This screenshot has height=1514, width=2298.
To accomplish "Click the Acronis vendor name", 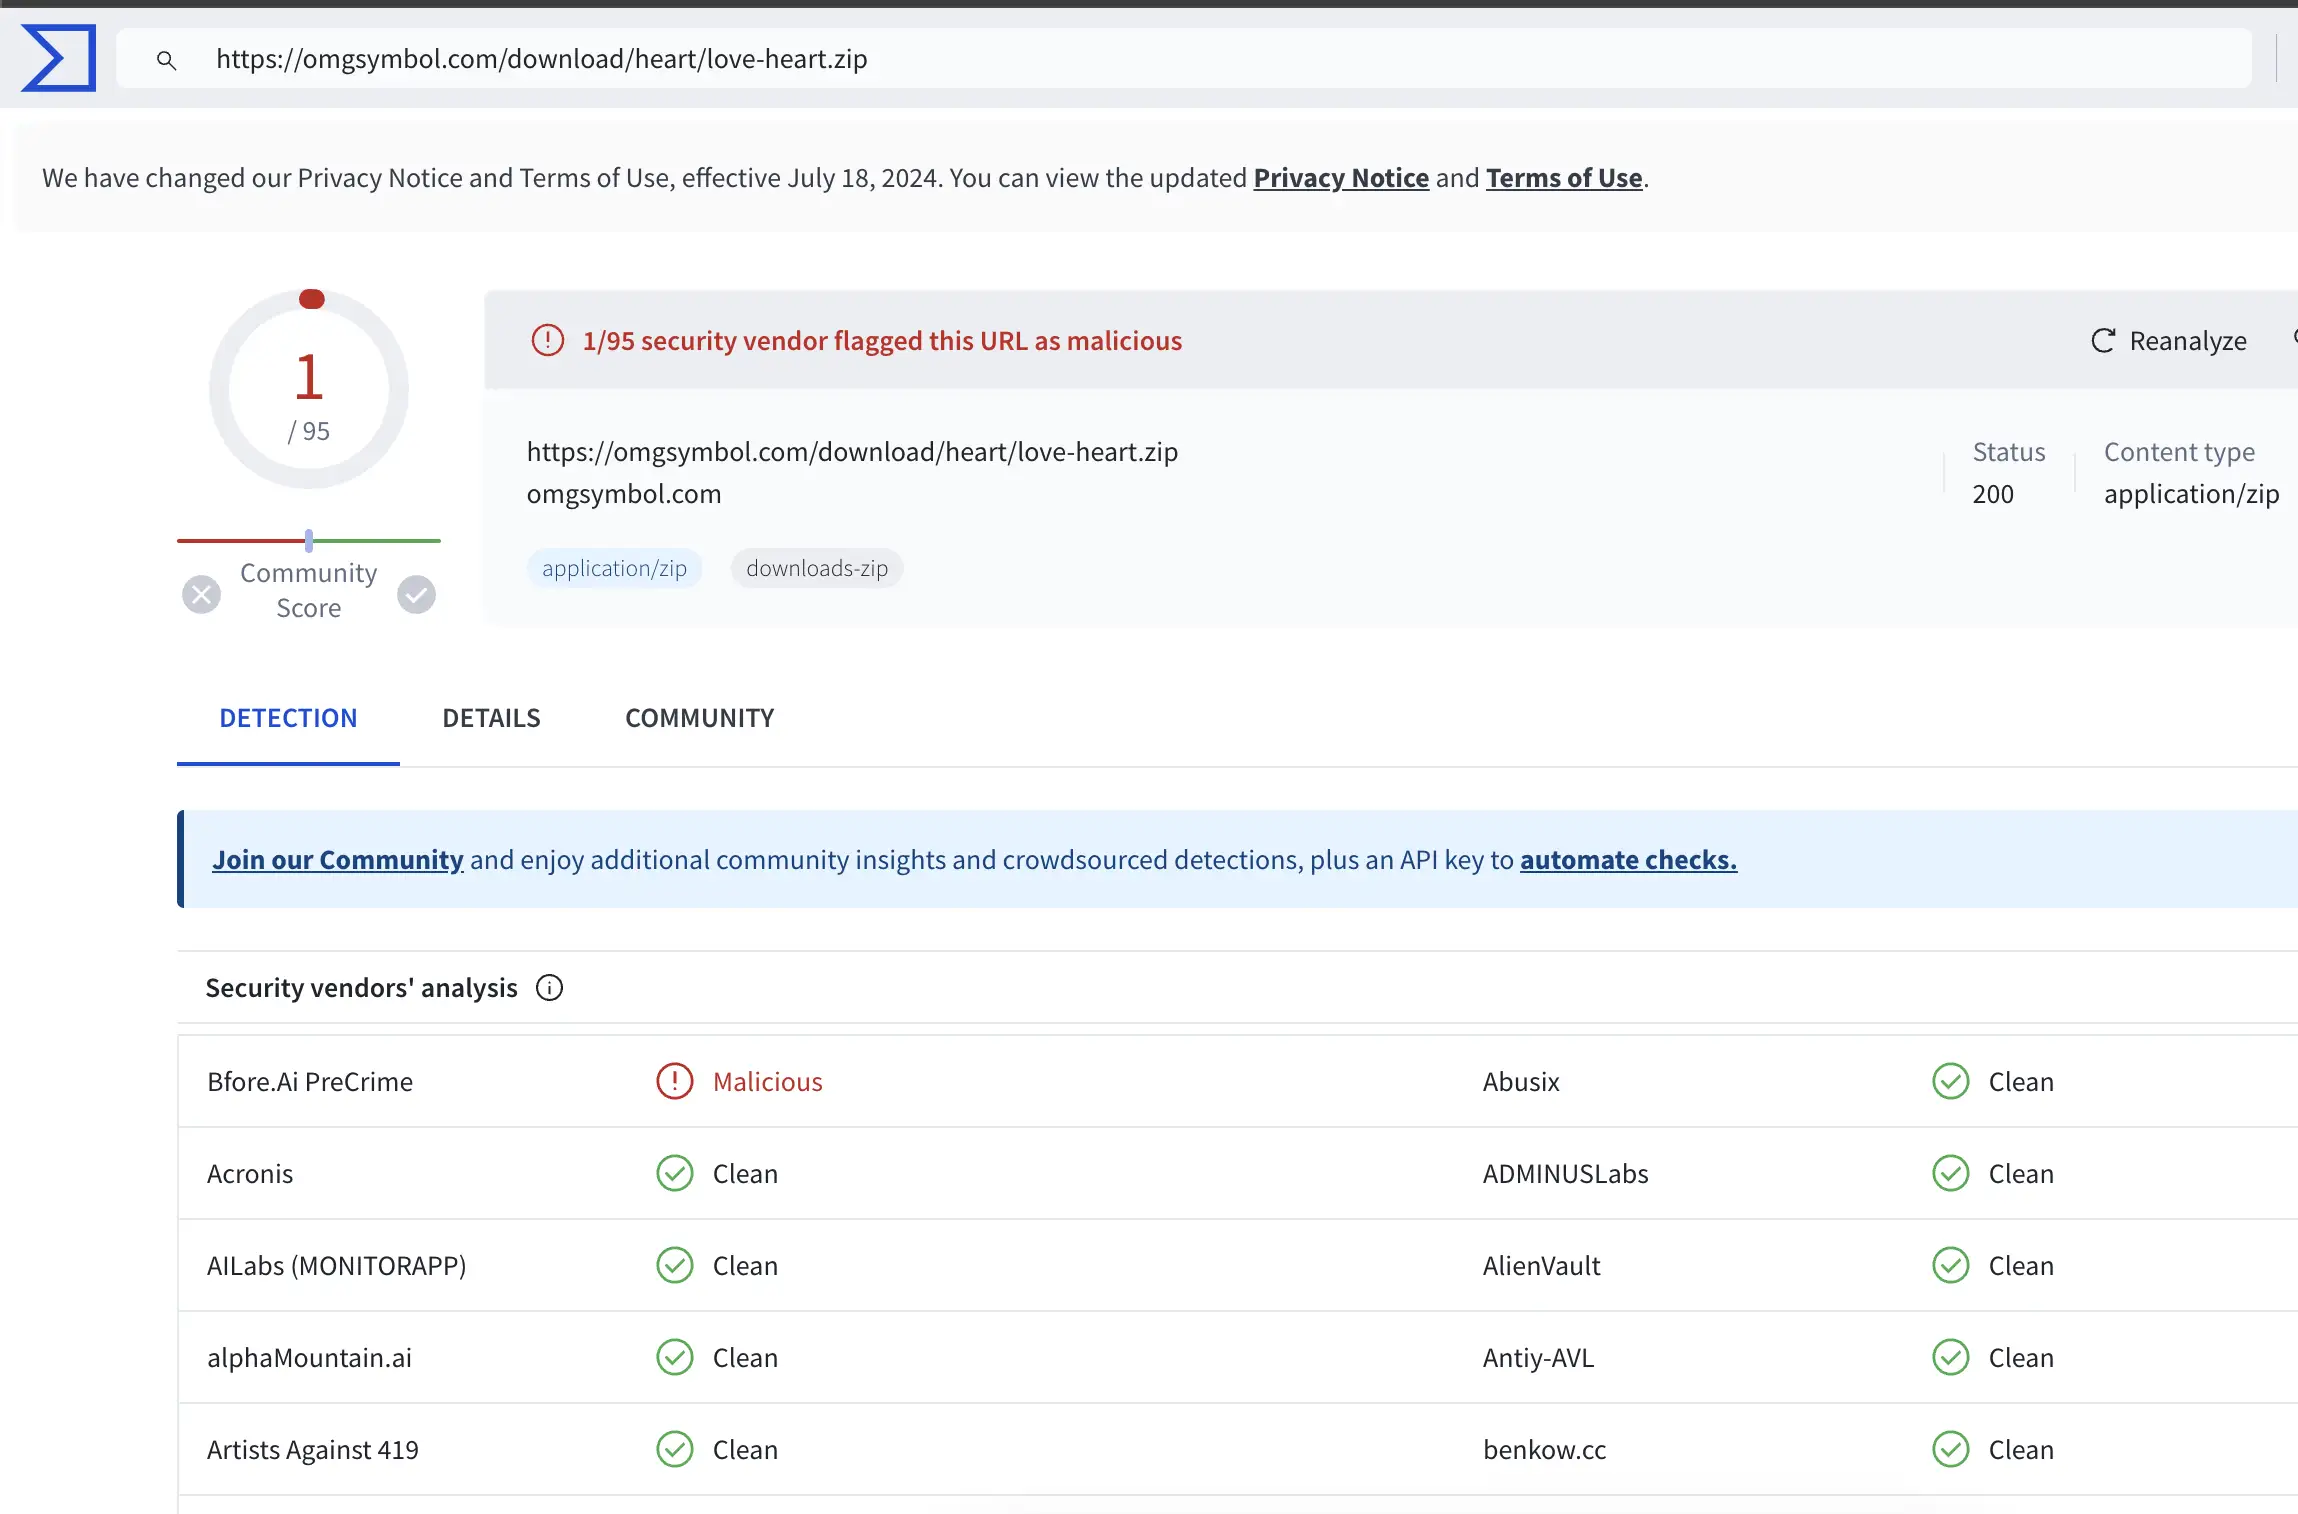I will (250, 1174).
